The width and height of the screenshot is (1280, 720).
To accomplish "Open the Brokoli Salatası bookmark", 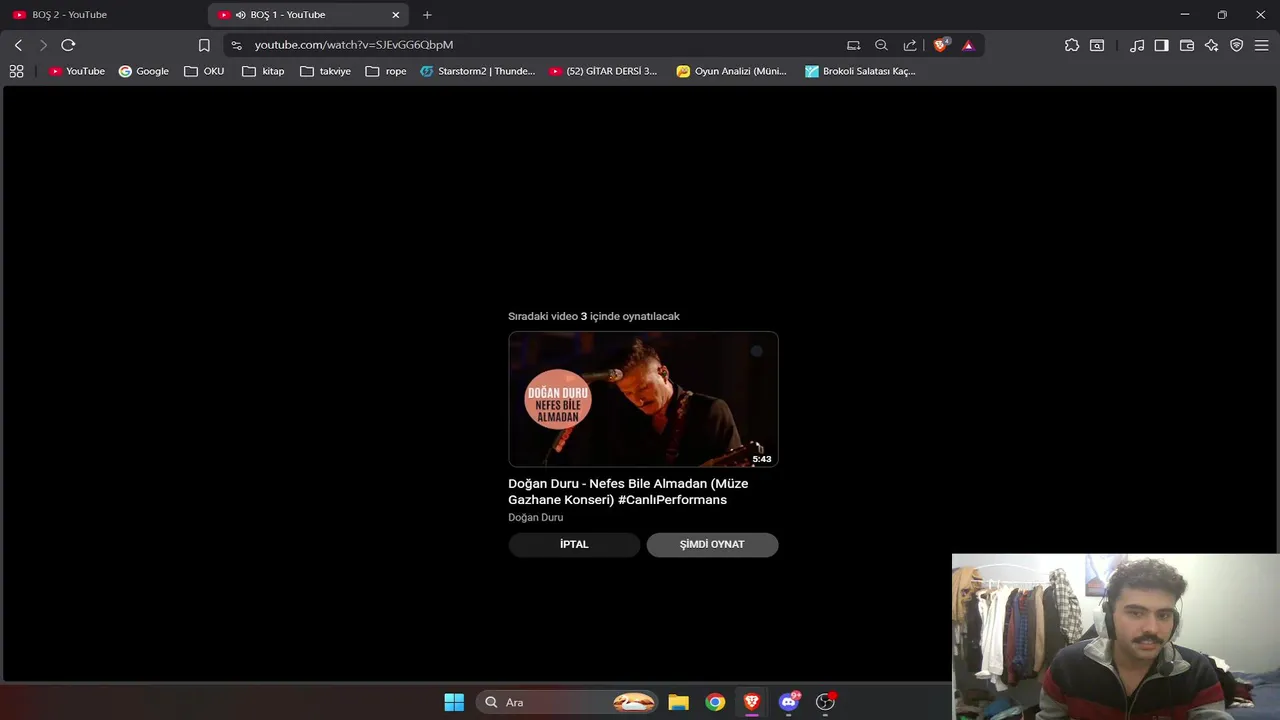I will click(860, 71).
